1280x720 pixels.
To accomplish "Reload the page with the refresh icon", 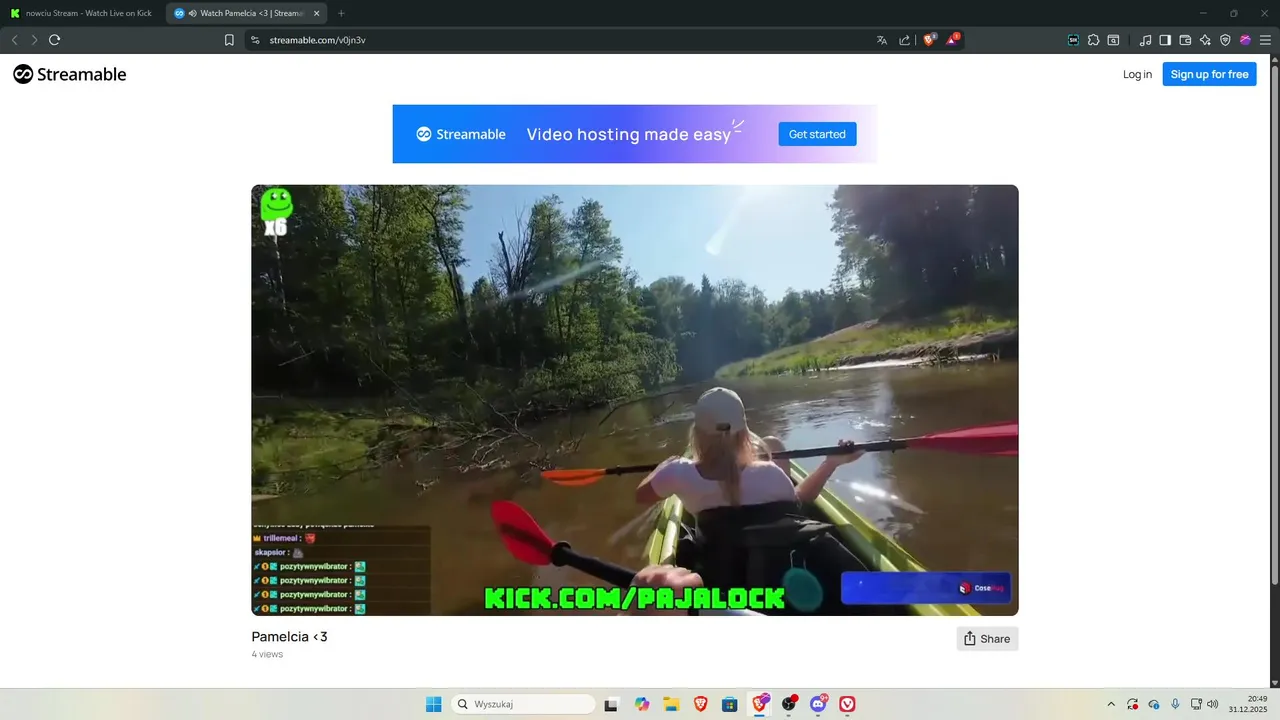I will pos(54,40).
